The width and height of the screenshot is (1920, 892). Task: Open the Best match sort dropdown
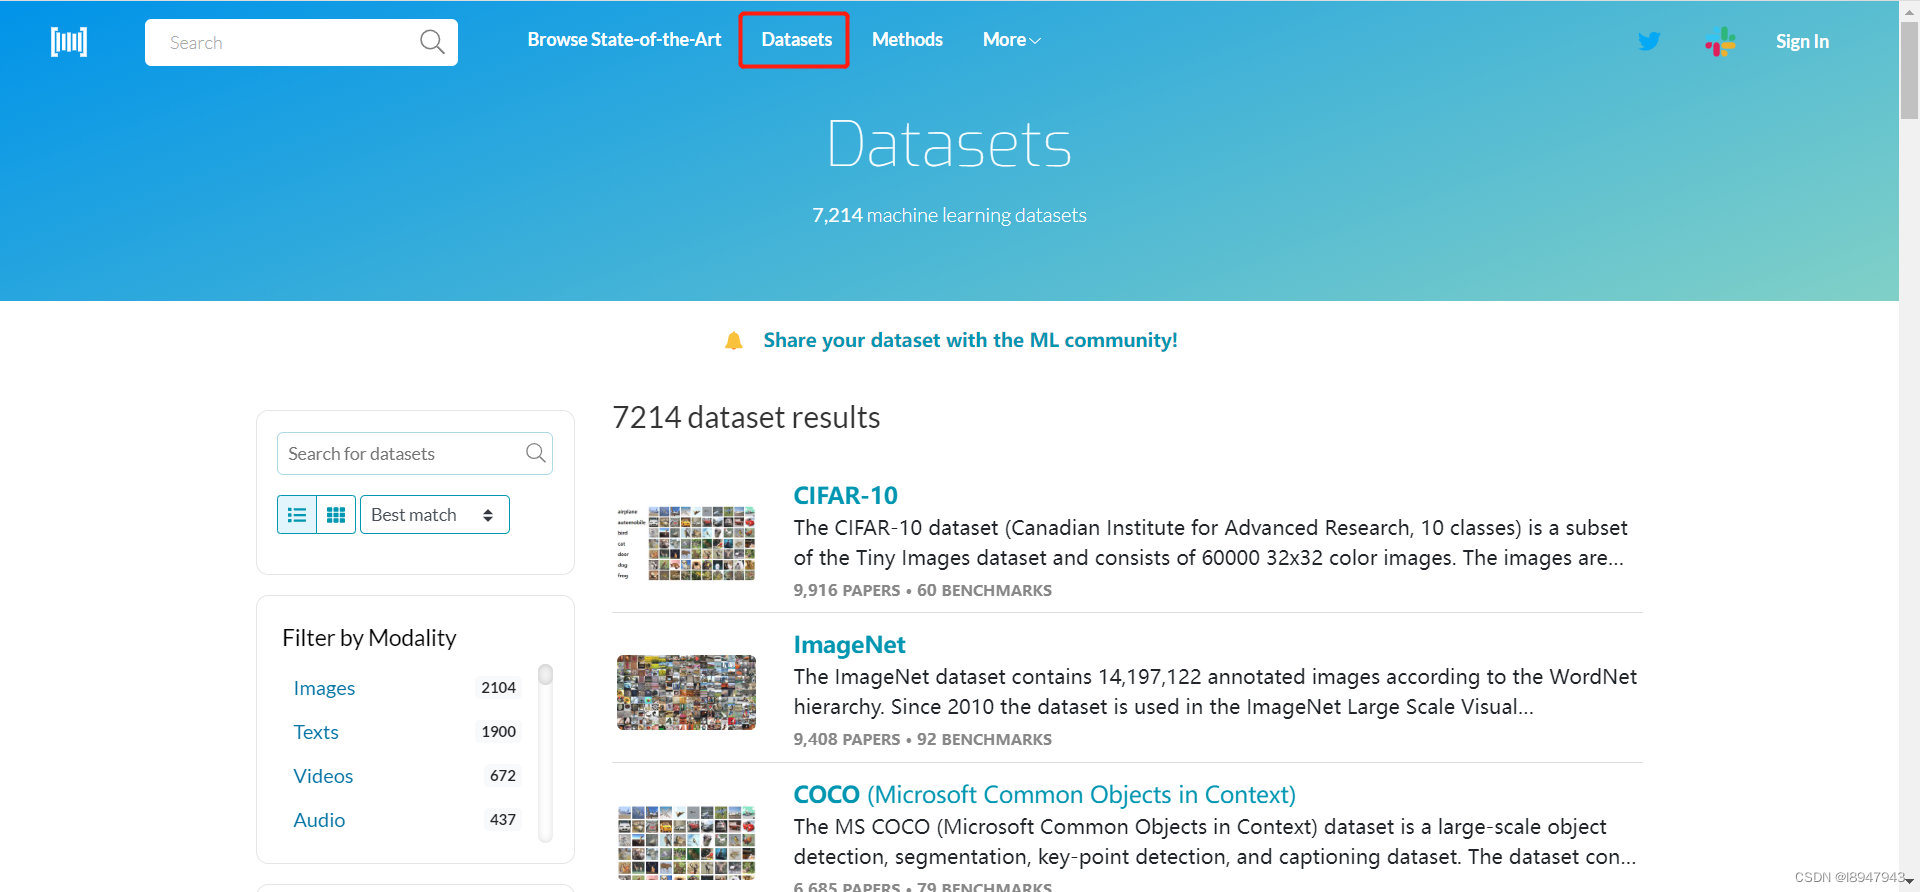click(x=435, y=515)
